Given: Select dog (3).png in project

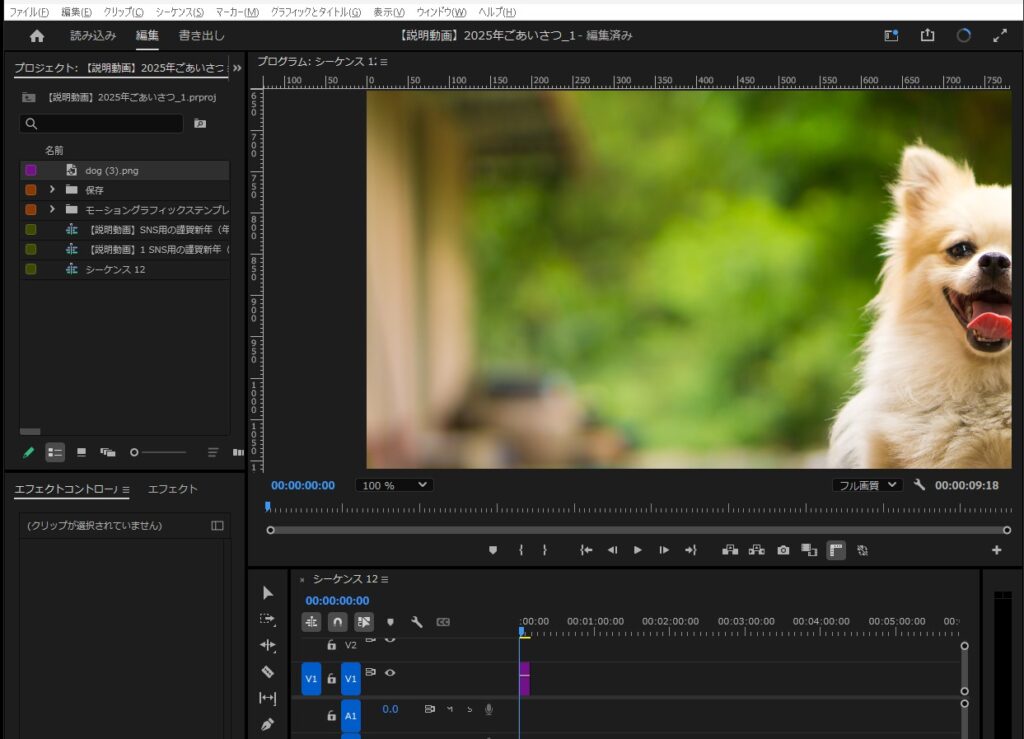Looking at the screenshot, I should (x=125, y=170).
